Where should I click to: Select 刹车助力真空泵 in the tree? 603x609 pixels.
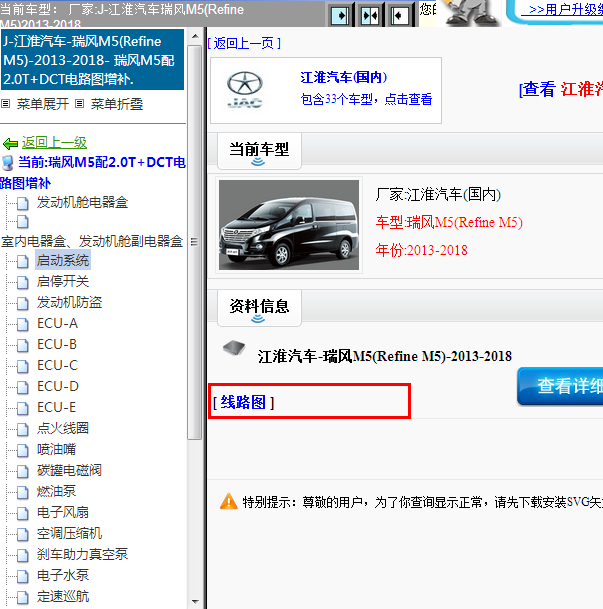point(82,554)
